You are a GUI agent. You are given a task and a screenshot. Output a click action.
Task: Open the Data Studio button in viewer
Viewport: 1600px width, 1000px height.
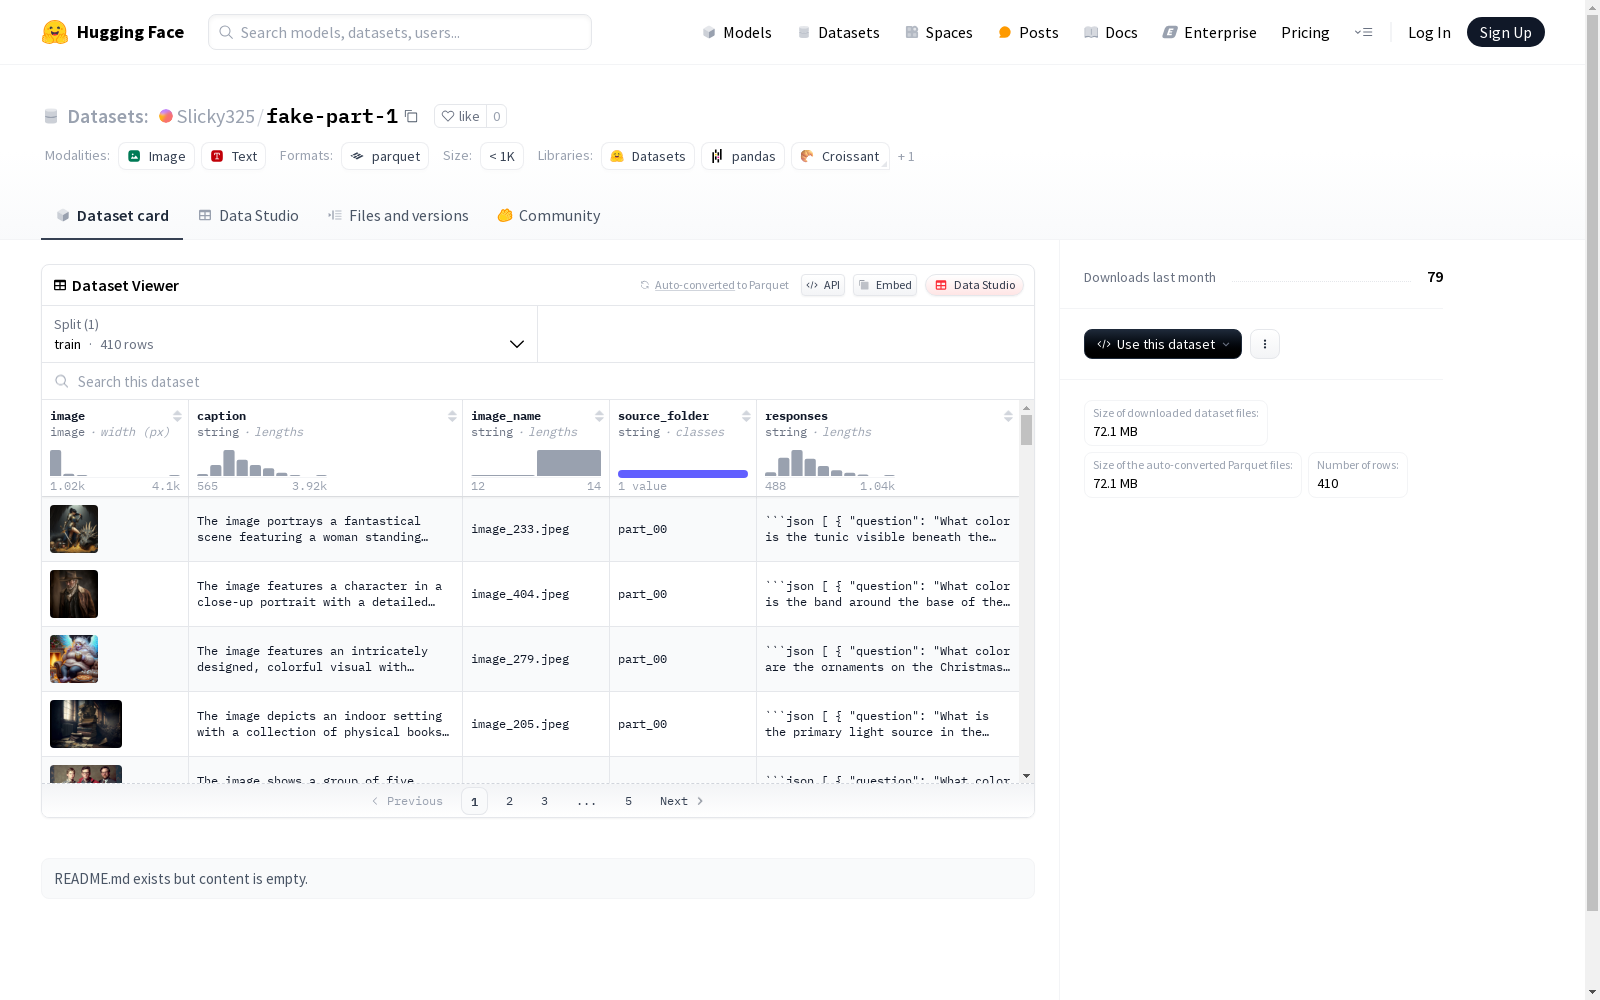pos(974,285)
